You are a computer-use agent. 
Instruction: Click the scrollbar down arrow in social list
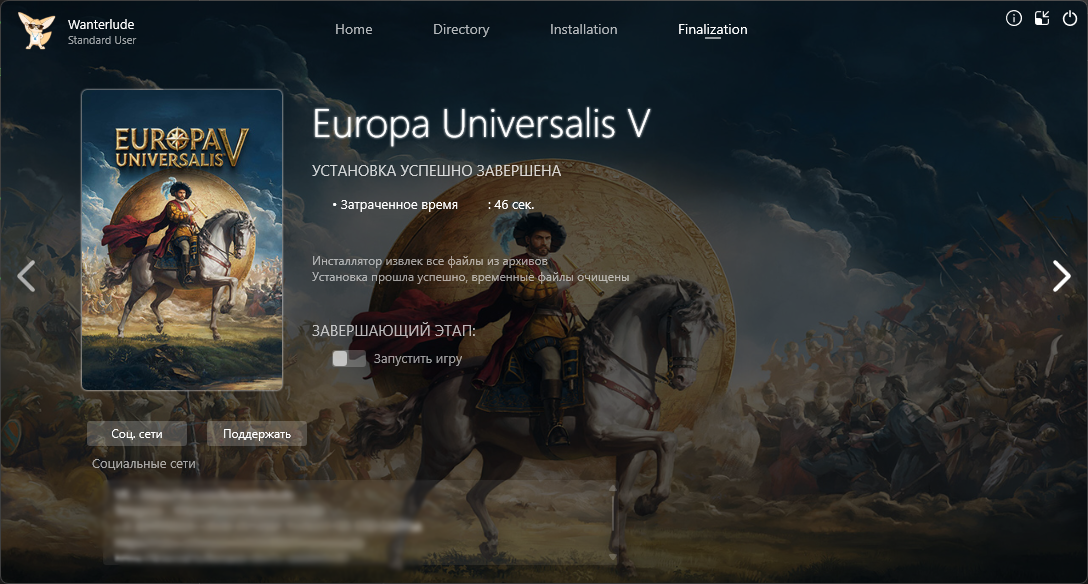point(612,556)
